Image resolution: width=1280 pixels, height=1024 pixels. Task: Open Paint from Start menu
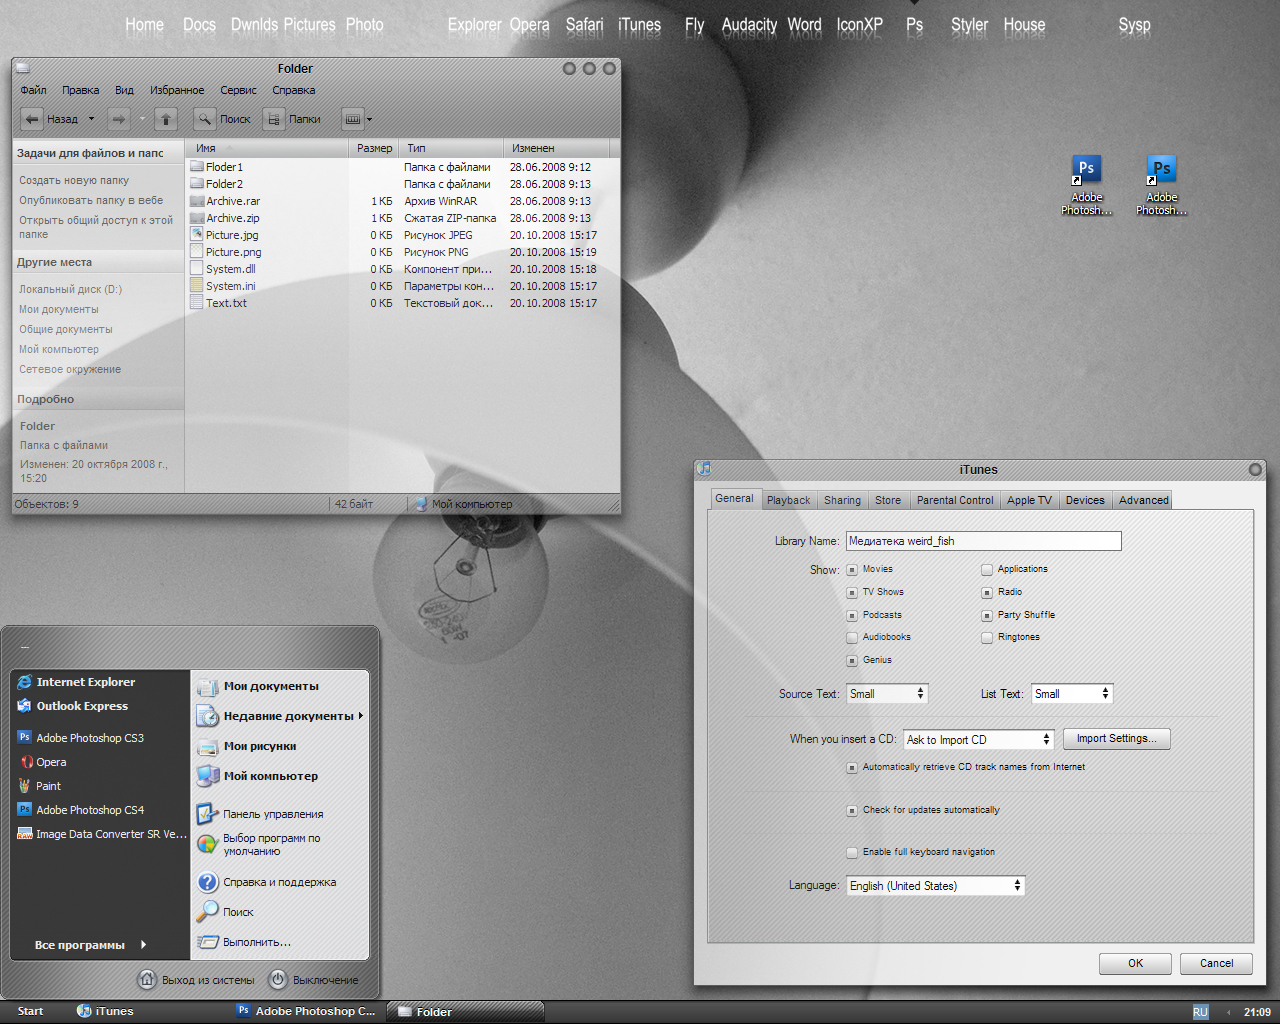pos(40,786)
